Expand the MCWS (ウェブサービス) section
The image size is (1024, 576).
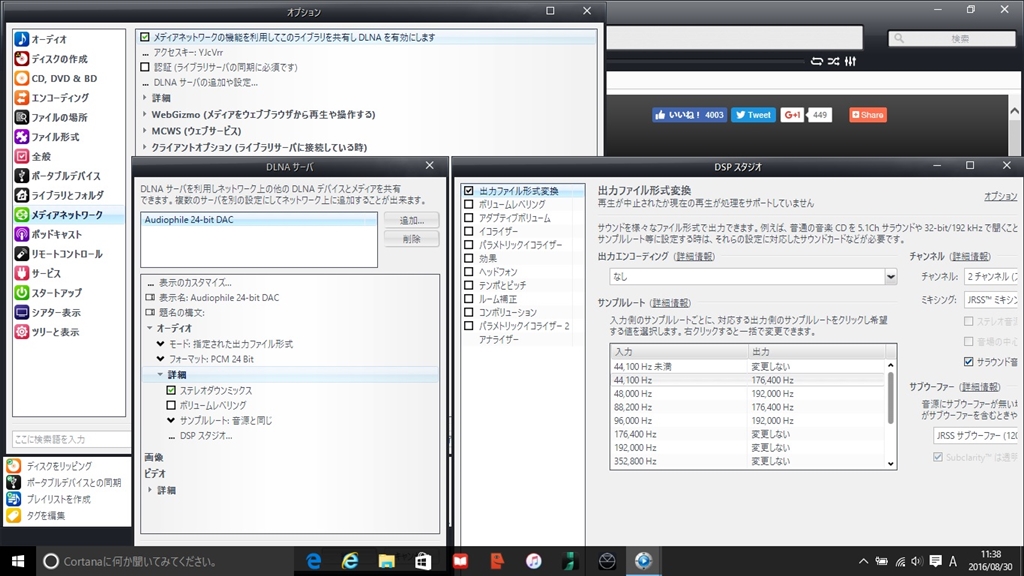145,131
